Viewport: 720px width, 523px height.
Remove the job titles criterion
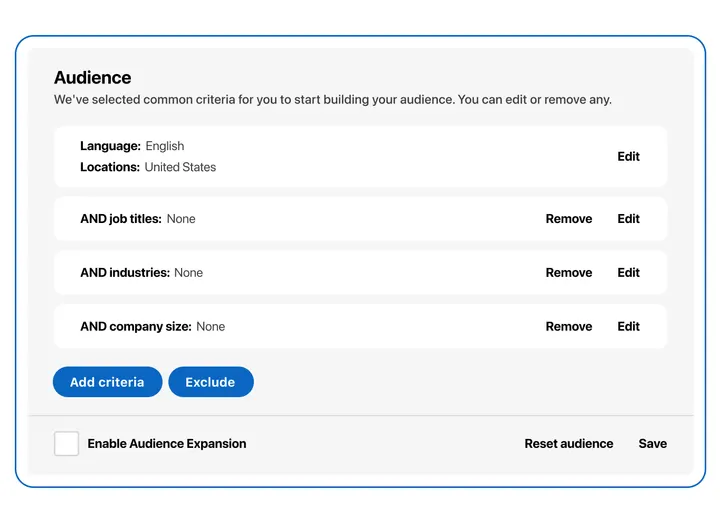point(568,219)
